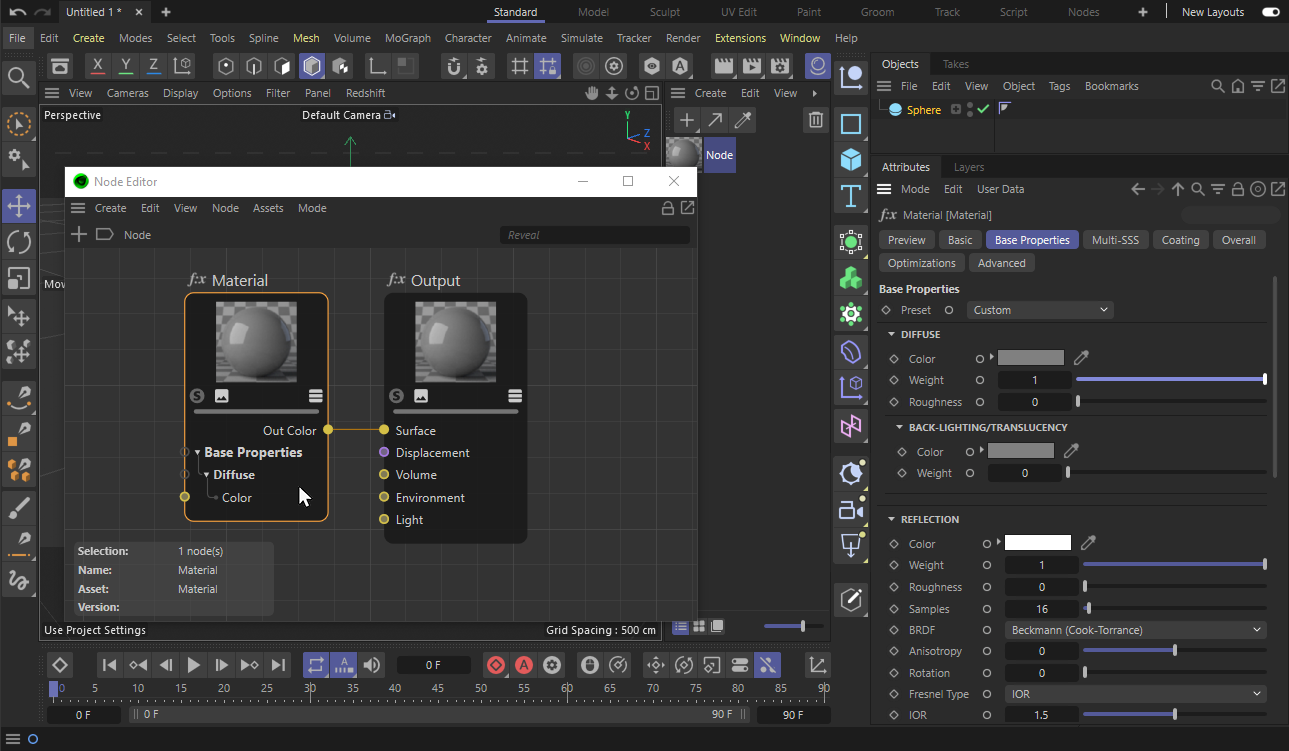This screenshot has width=1289, height=751.
Task: Toggle the X axis lock
Action: [x=97, y=66]
